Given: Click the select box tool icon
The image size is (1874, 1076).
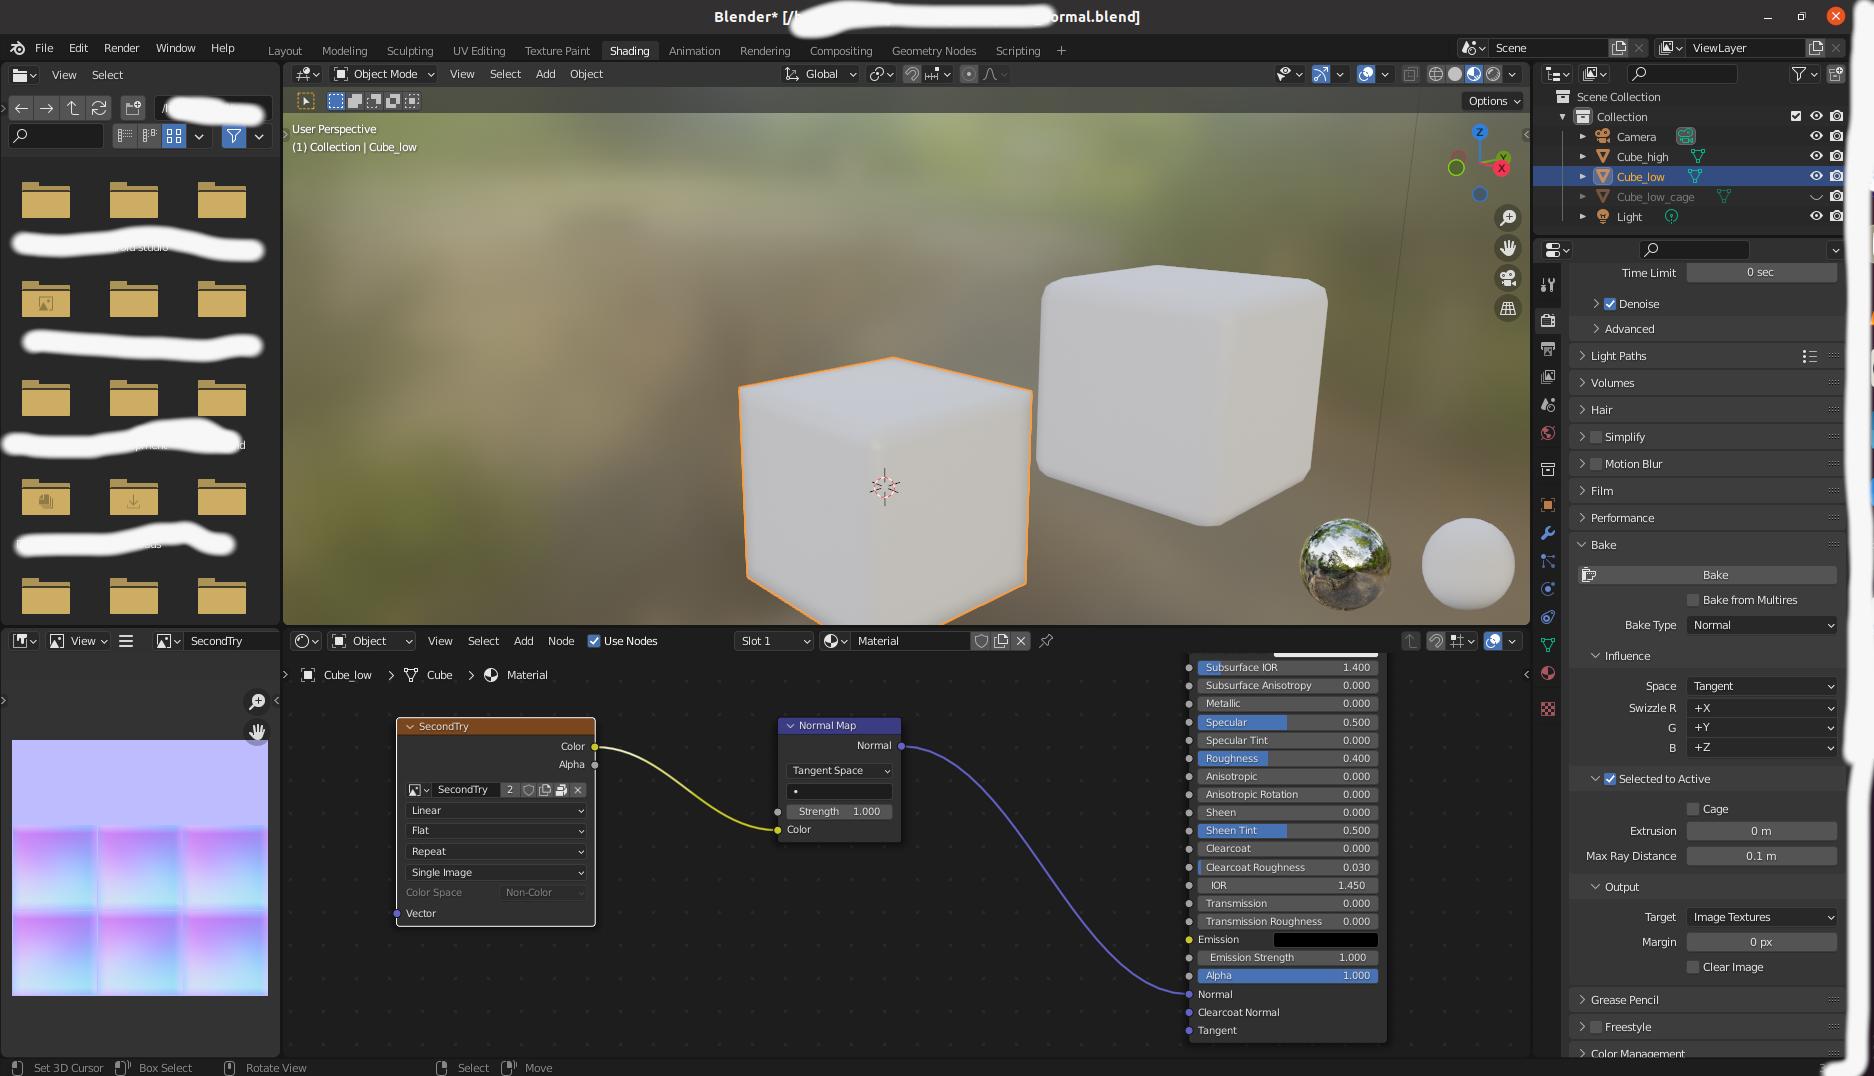Looking at the screenshot, I should coord(306,101).
